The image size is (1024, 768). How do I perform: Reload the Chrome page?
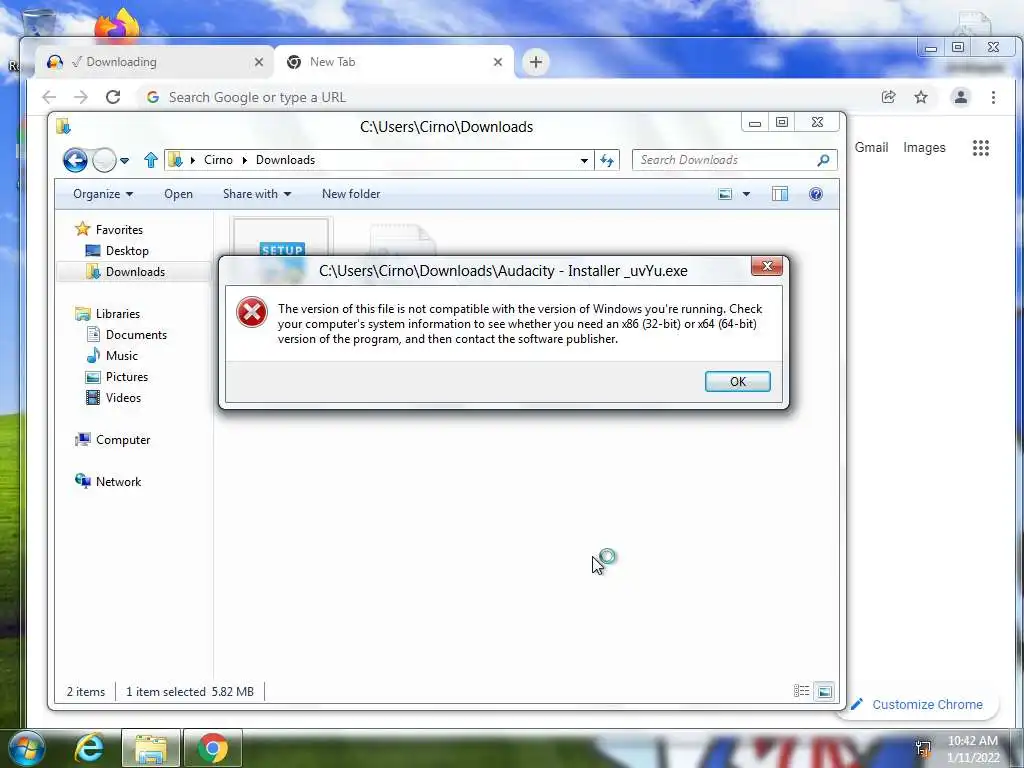point(113,97)
